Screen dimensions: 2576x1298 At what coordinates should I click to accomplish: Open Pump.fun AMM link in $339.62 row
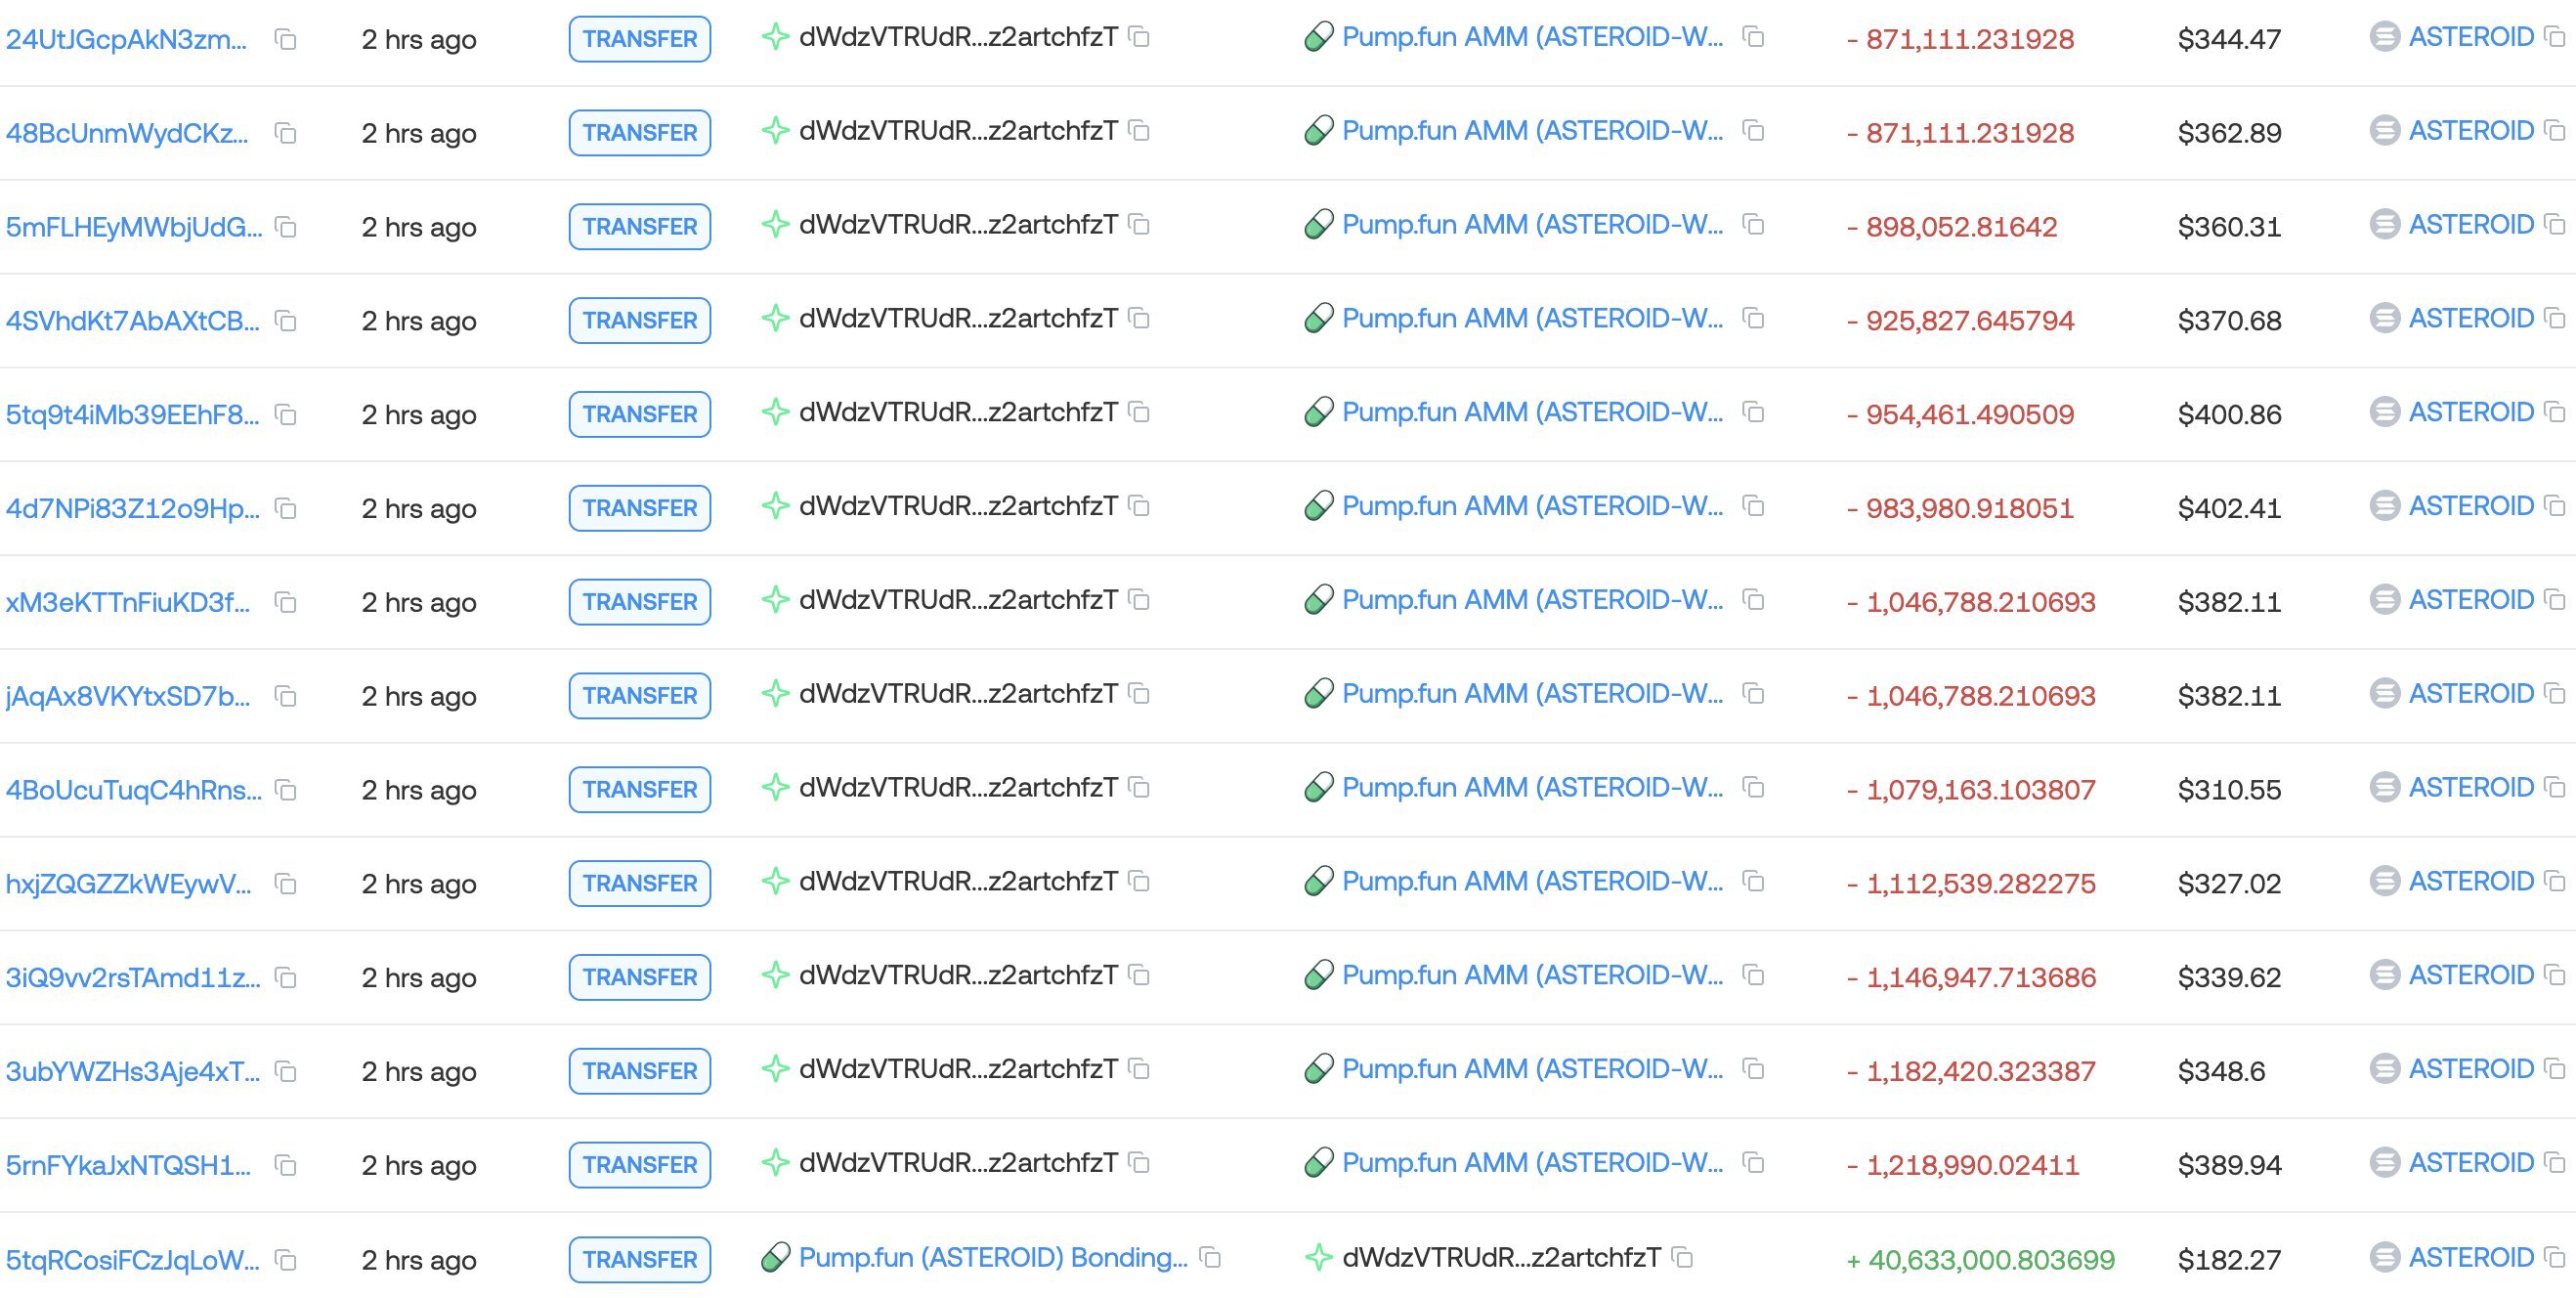point(1533,975)
